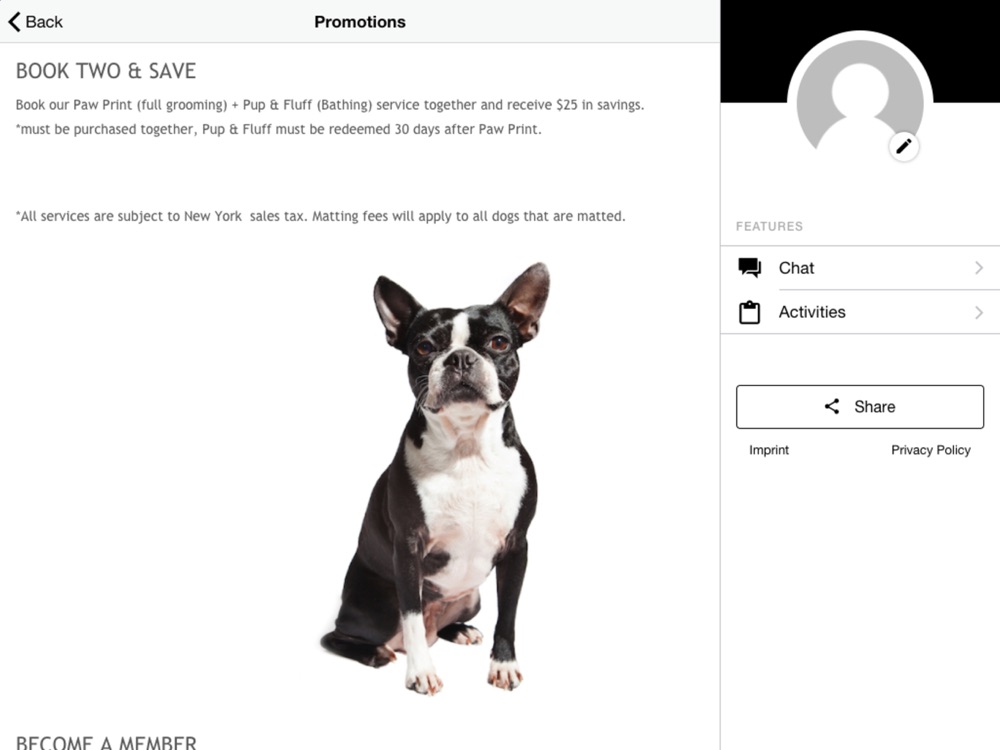Tap the Boston Terrier dog image
The height and width of the screenshot is (750, 1000).
point(435,478)
